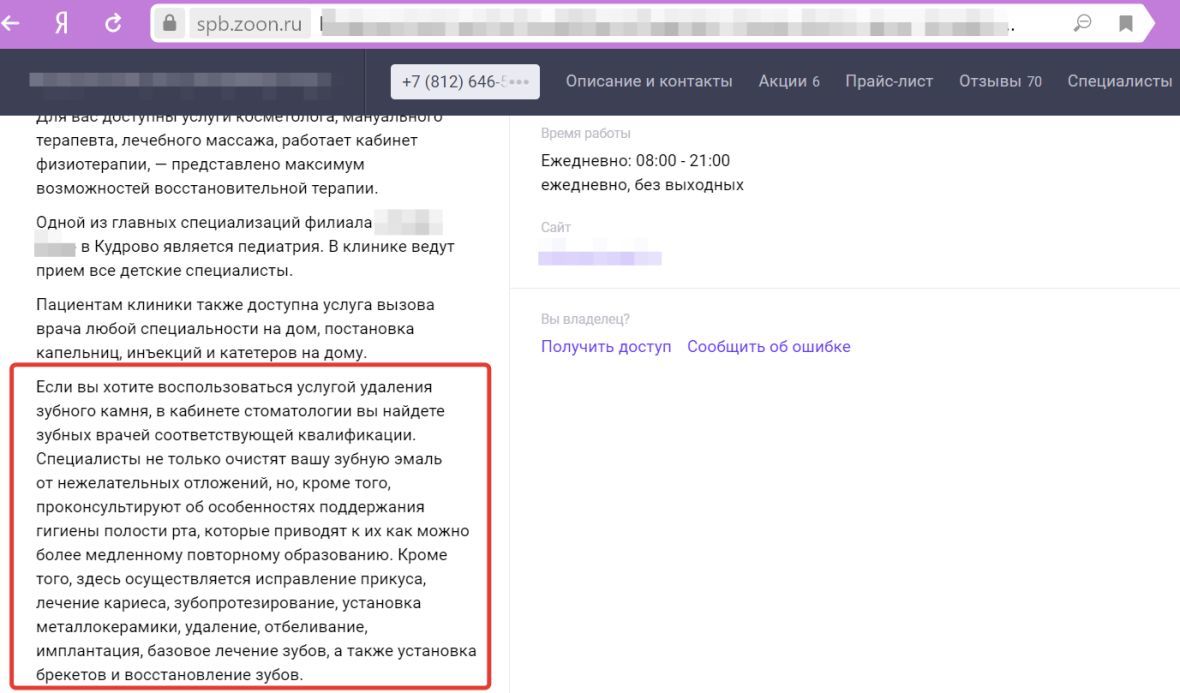This screenshot has width=1180, height=693.
Task: Click the "Ежедневно: 08:00 - 21:00" working hours text
Action: coord(635,161)
